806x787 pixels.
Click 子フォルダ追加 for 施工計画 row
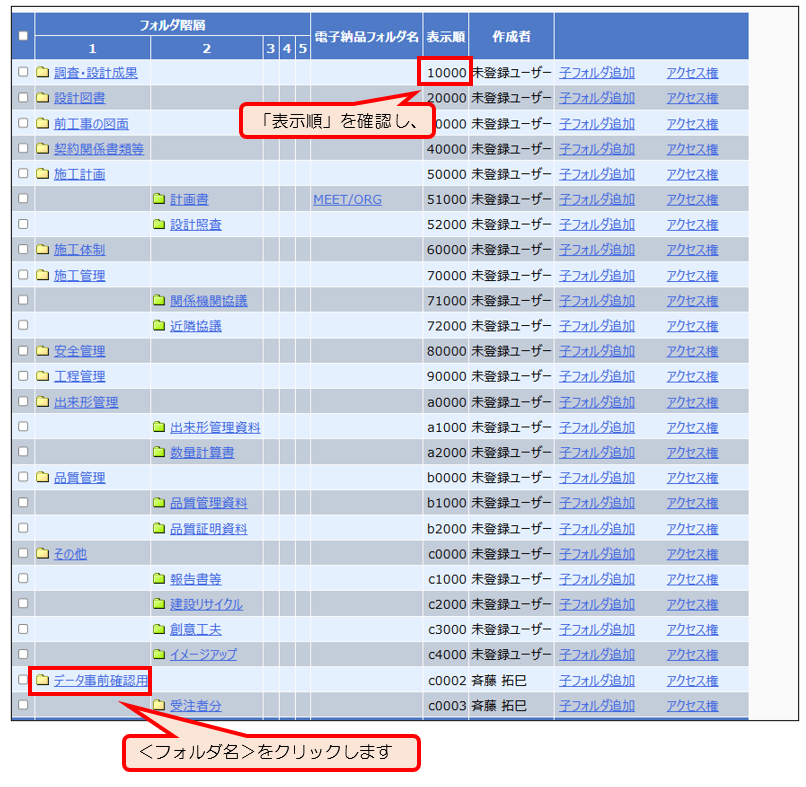pos(596,174)
